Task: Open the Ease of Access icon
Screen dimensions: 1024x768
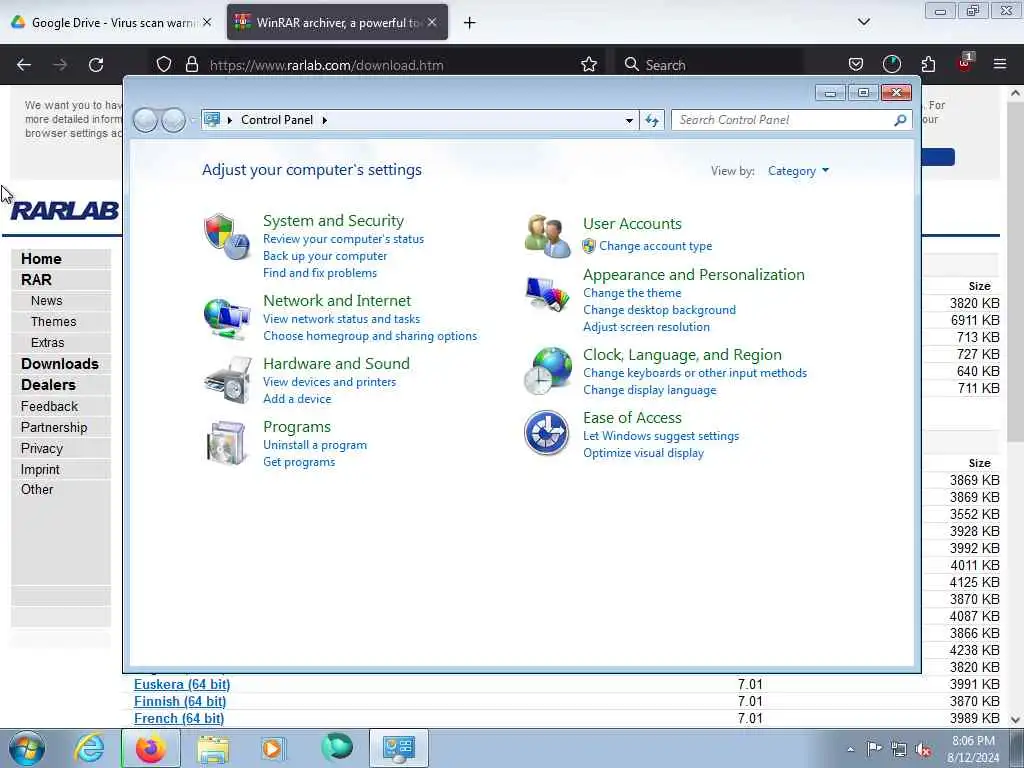Action: click(547, 433)
